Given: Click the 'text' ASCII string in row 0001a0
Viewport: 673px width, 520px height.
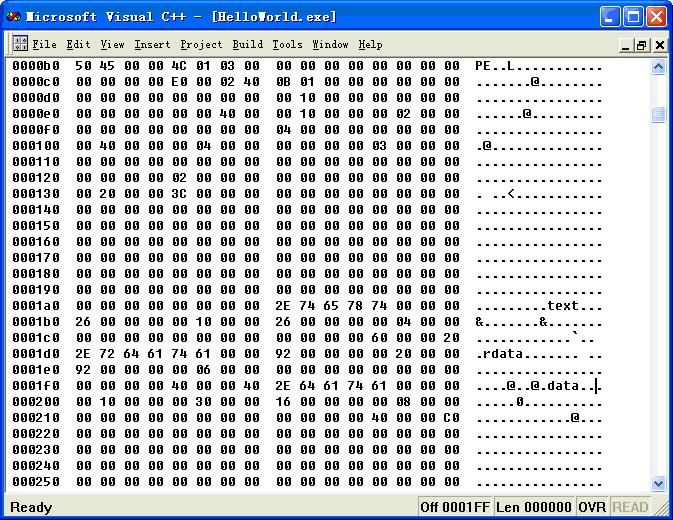Looking at the screenshot, I should (563, 306).
